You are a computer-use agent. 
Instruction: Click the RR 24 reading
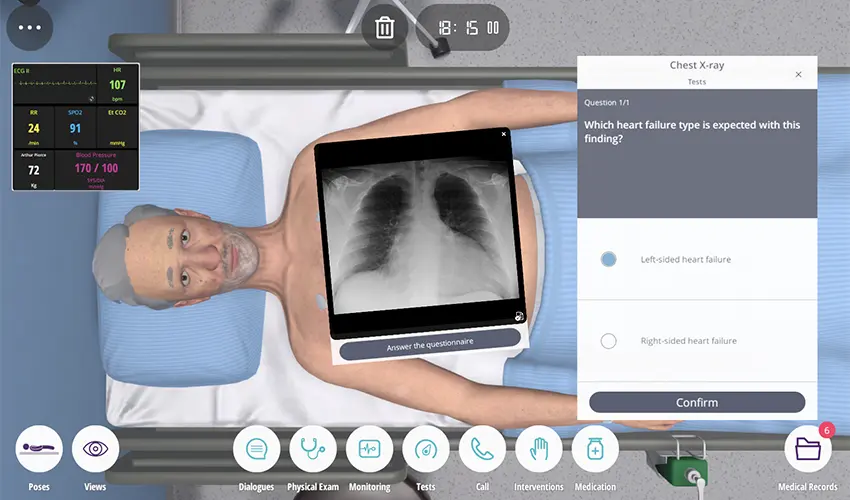pos(34,128)
